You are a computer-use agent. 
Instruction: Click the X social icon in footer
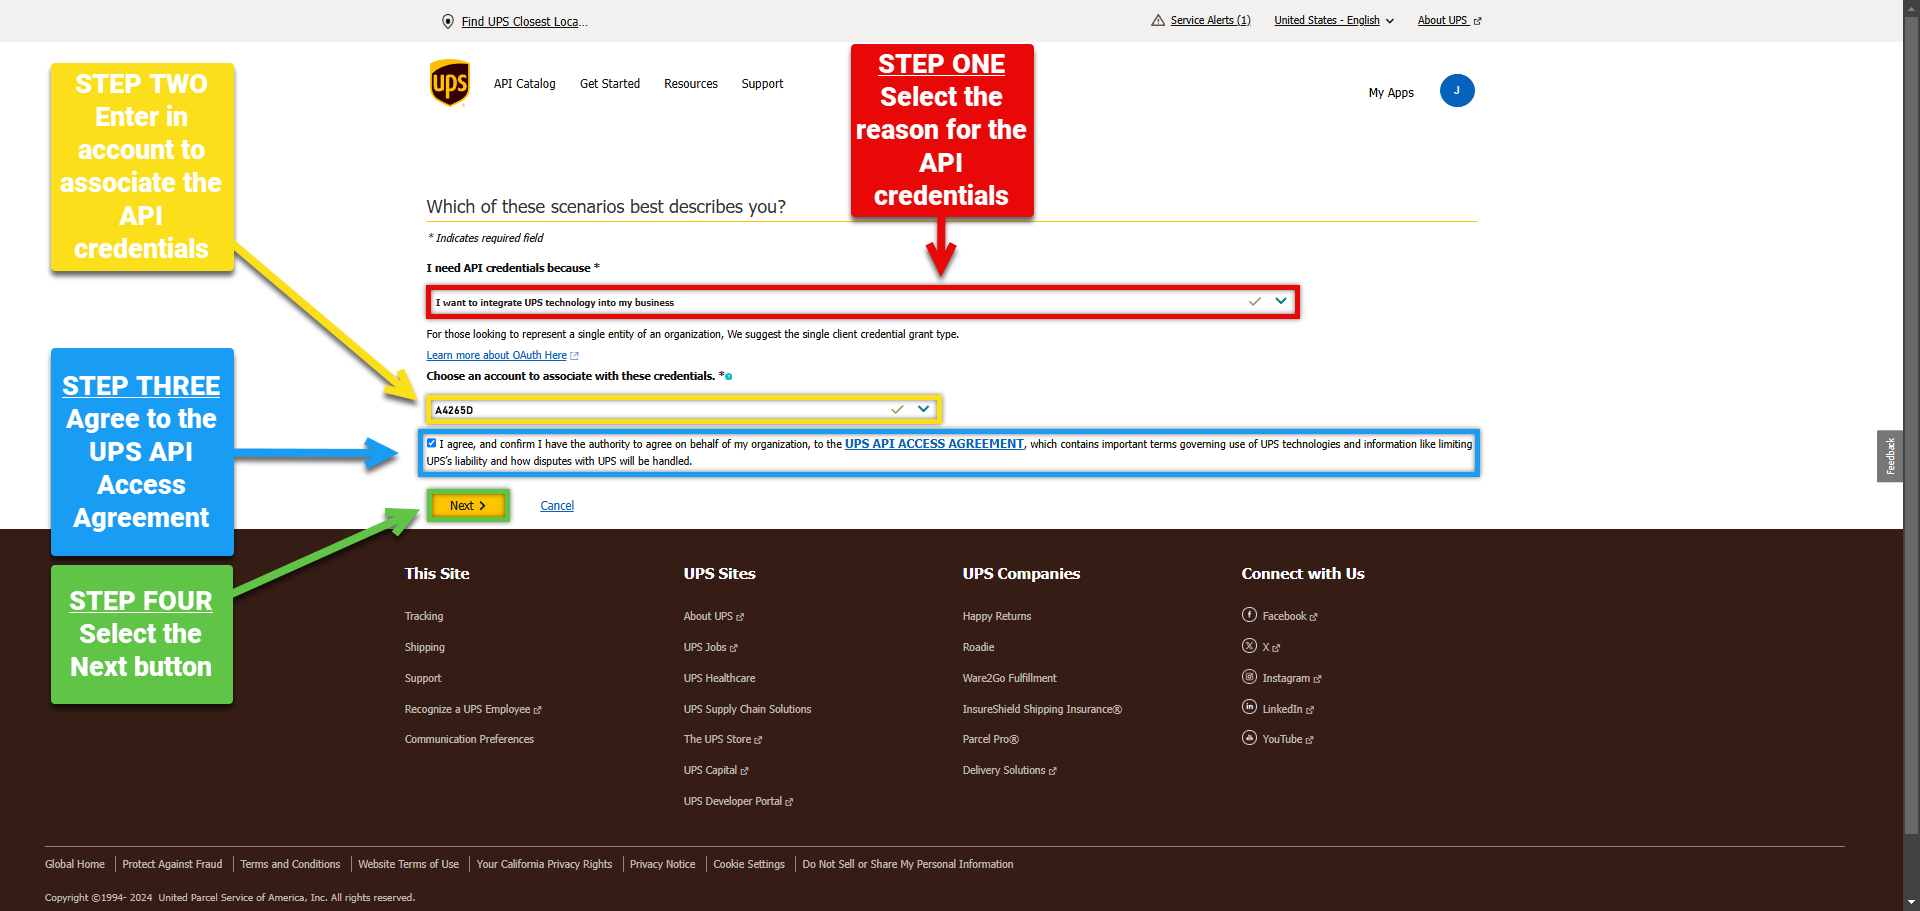coord(1249,646)
